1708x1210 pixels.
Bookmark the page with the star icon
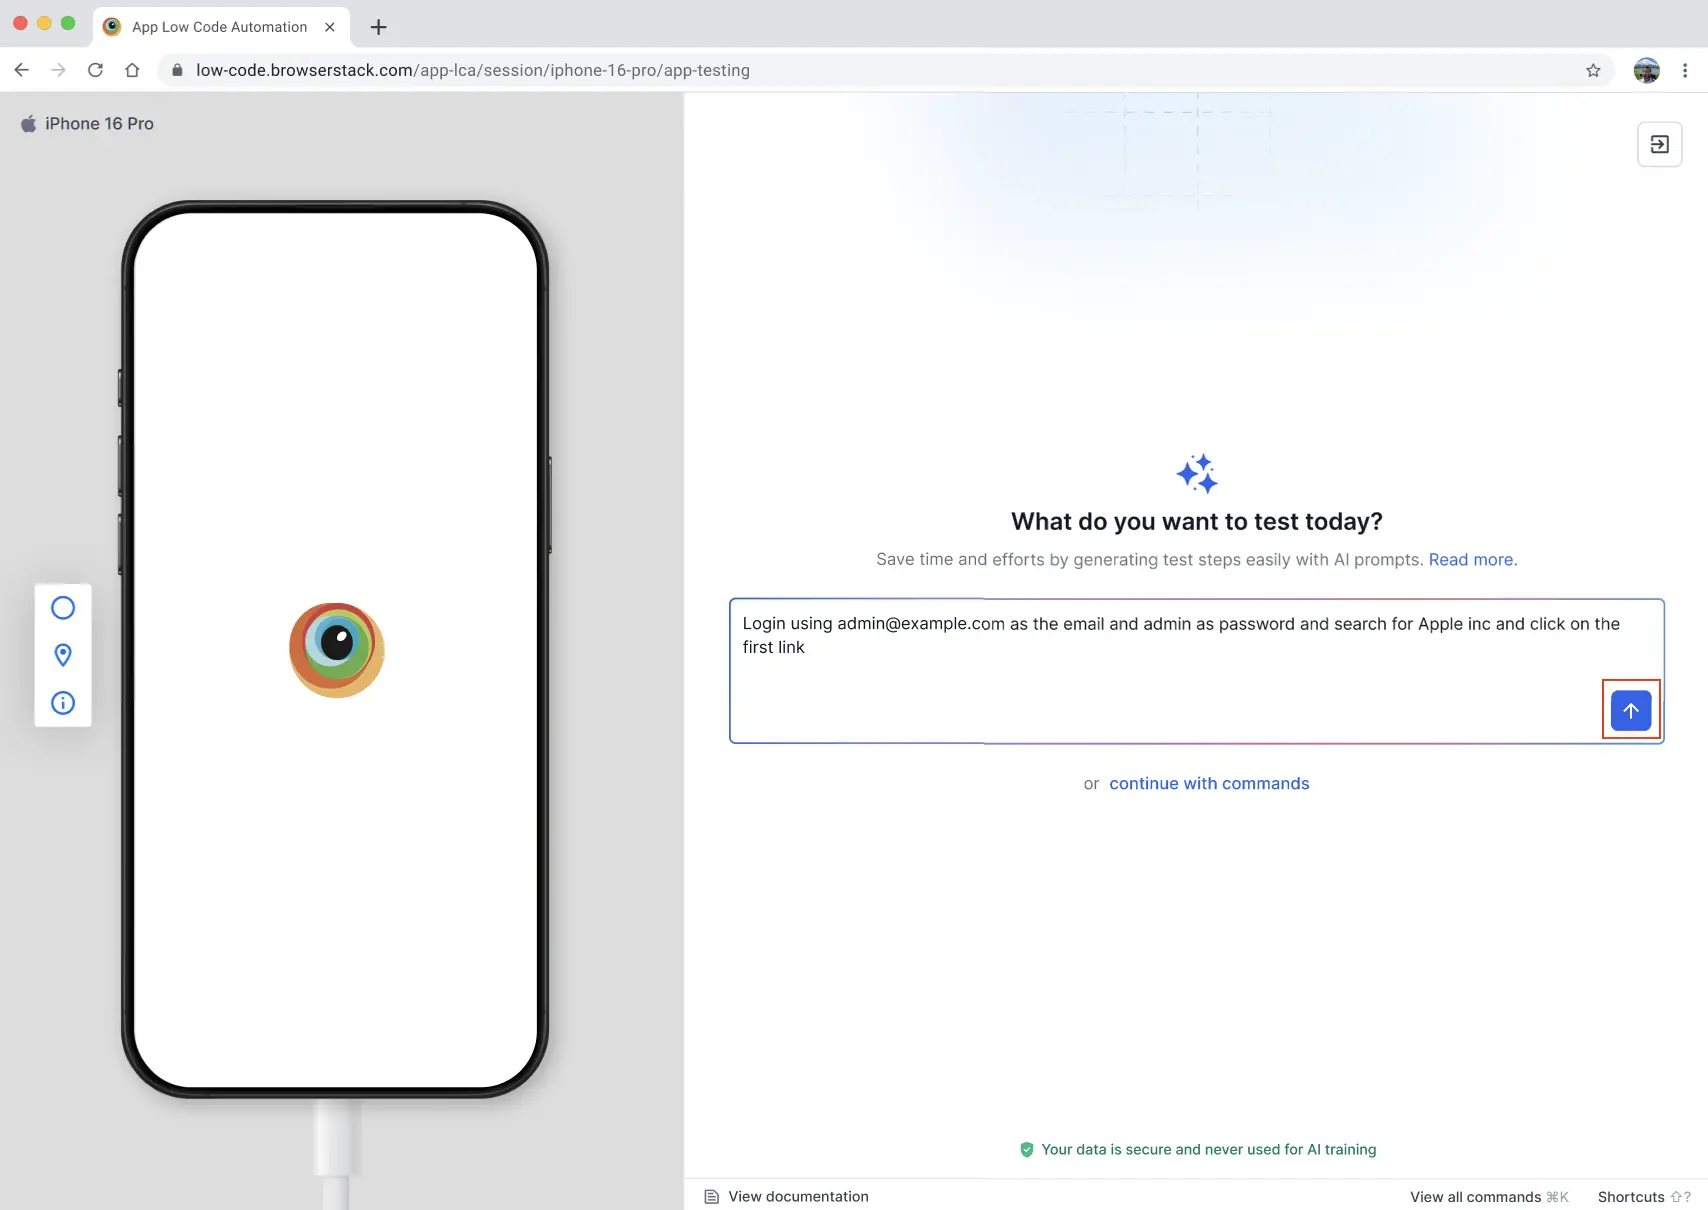coord(1593,70)
